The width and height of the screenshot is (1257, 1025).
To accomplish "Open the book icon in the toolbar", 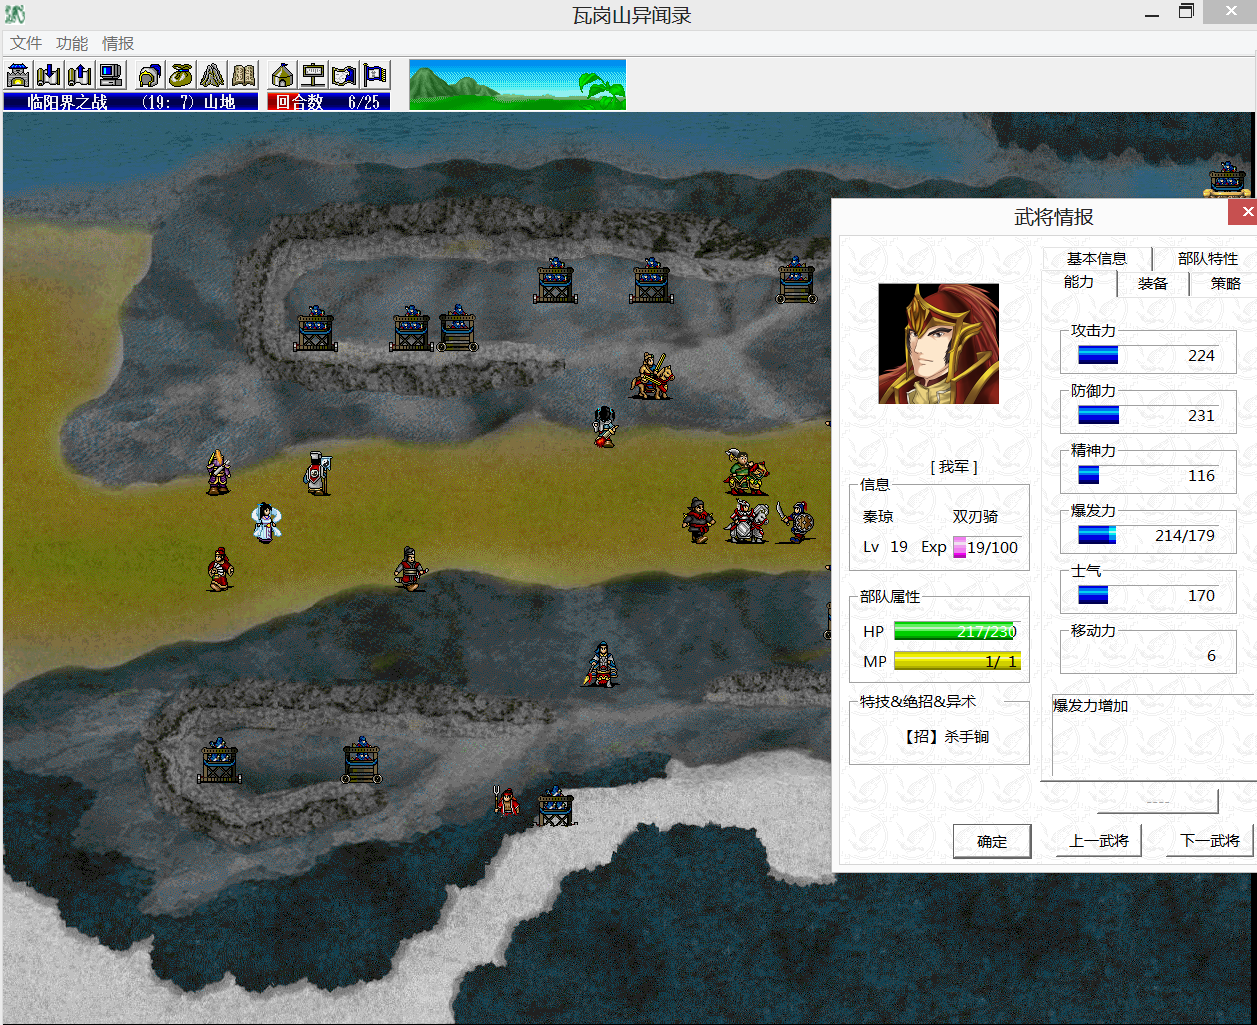I will [x=243, y=75].
